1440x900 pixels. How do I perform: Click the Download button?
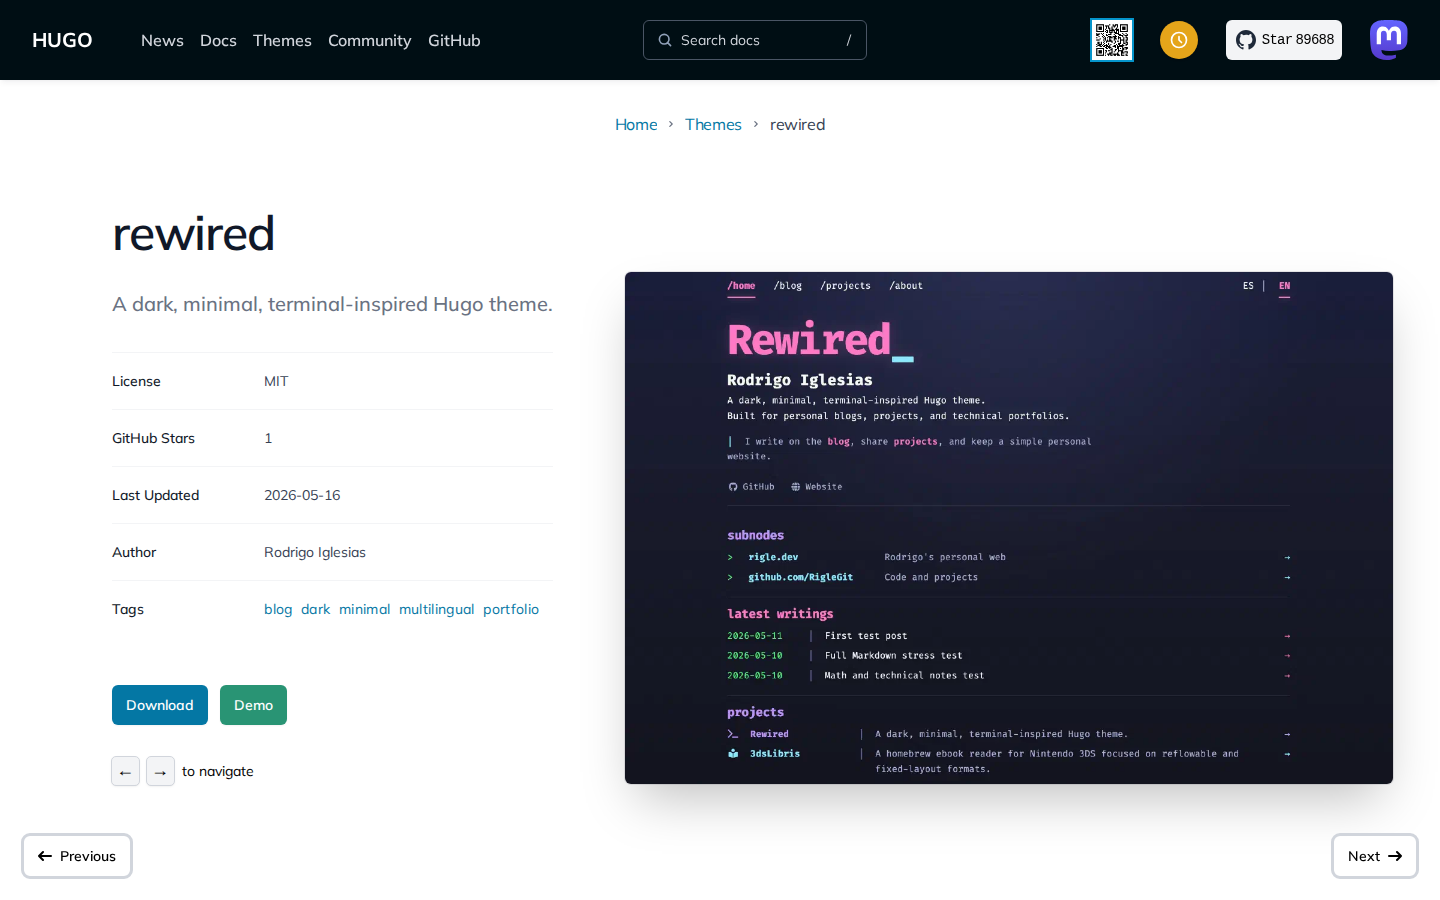160,705
